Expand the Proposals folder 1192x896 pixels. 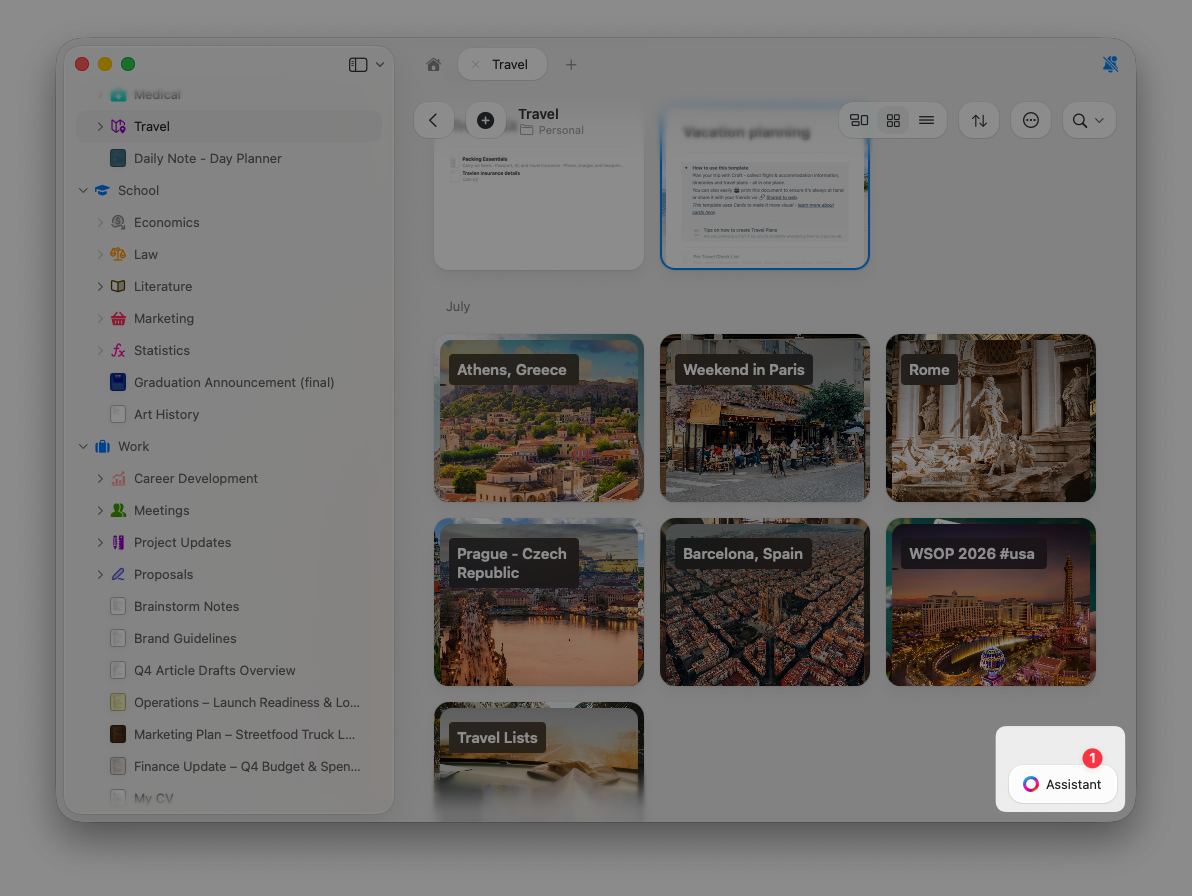pyautogui.click(x=100, y=574)
